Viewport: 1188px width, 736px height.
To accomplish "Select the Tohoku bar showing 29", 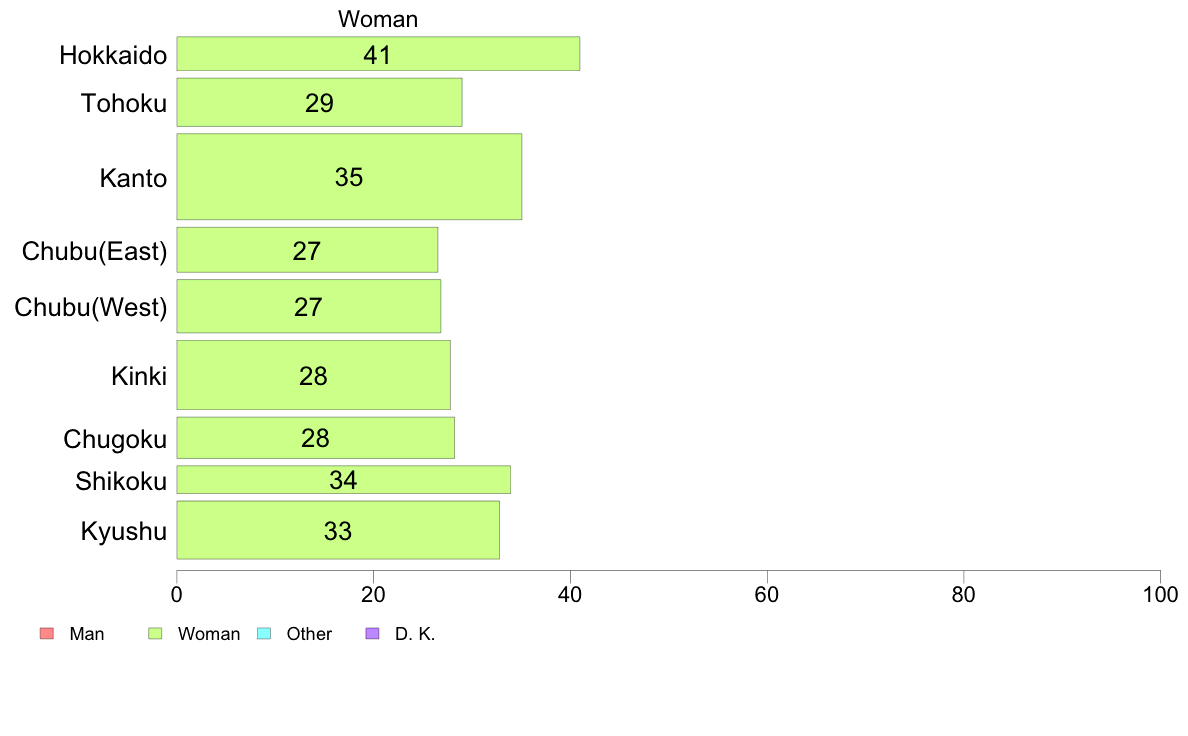I will pyautogui.click(x=319, y=102).
